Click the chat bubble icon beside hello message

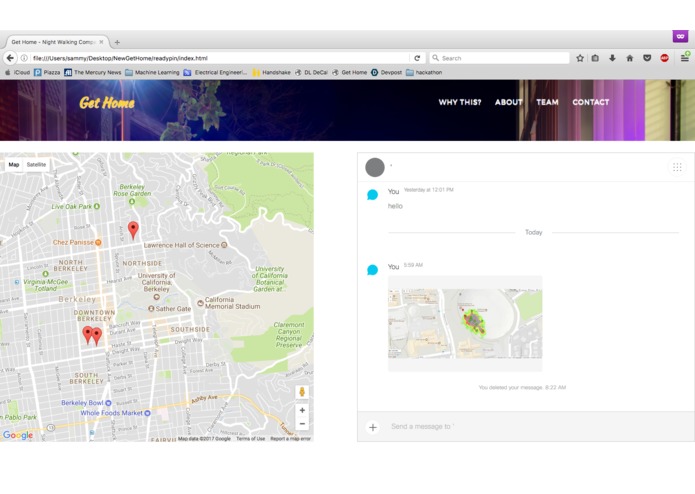coord(372,194)
